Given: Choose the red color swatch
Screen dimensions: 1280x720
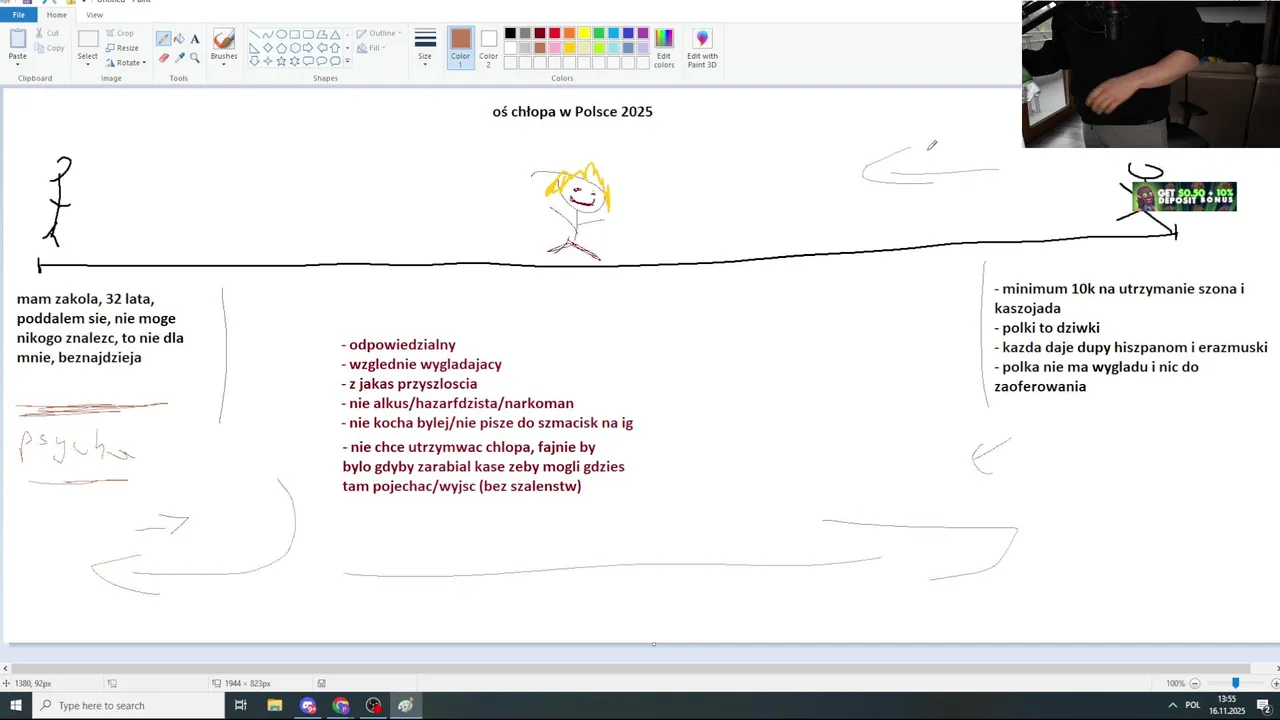Looking at the screenshot, I should [x=554, y=34].
